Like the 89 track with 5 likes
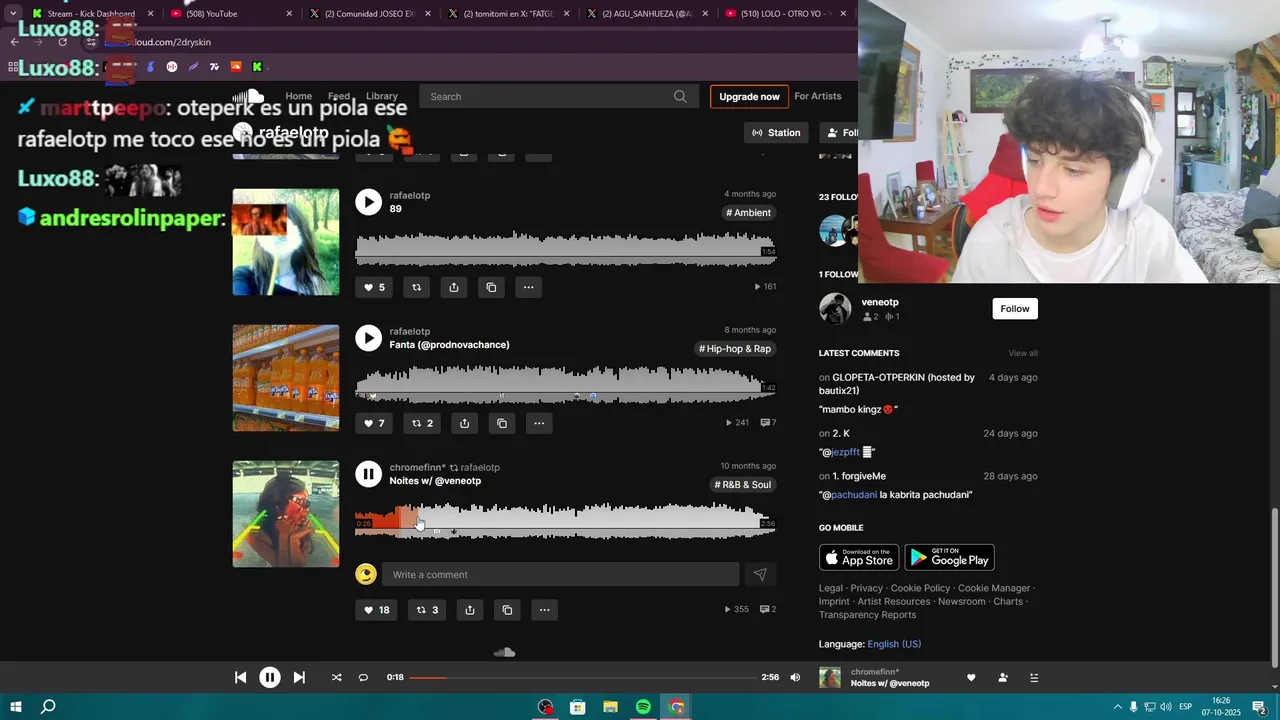 tap(375, 287)
